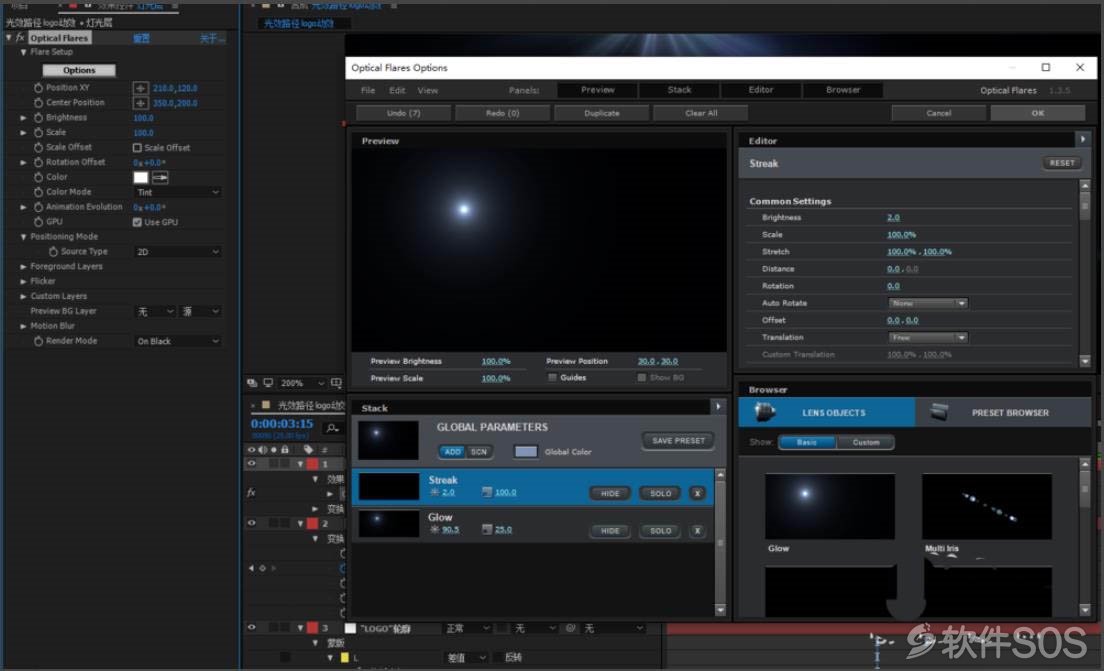
Task: Expand the Foreground Layers group
Action: coord(23,267)
